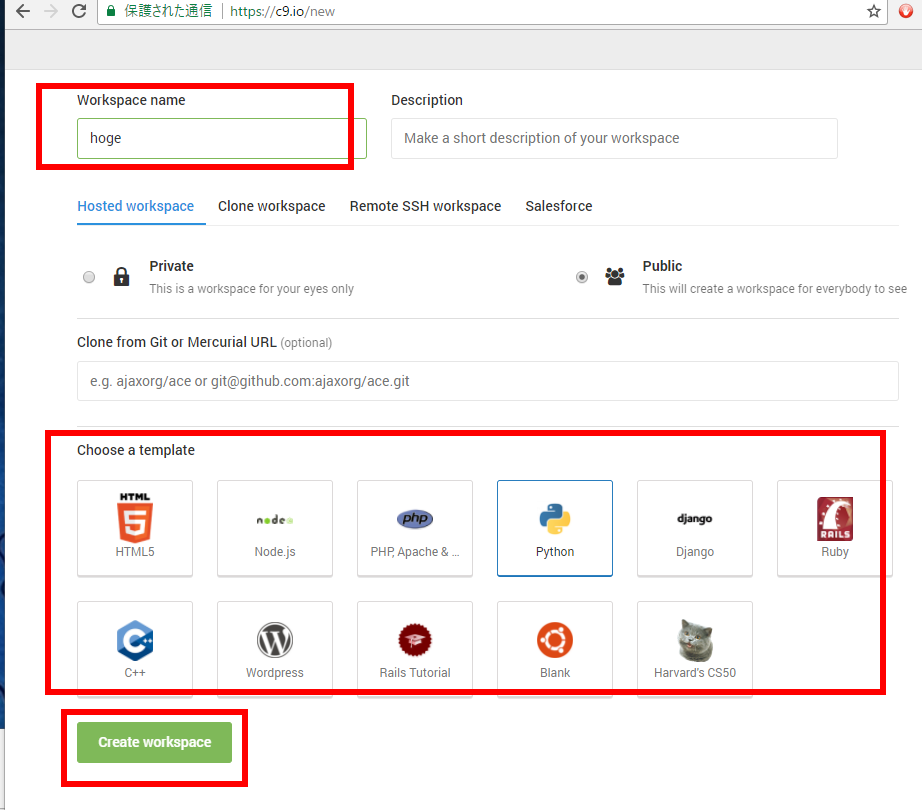The image size is (922, 810).
Task: Open the red browser extension icon
Action: [x=906, y=11]
